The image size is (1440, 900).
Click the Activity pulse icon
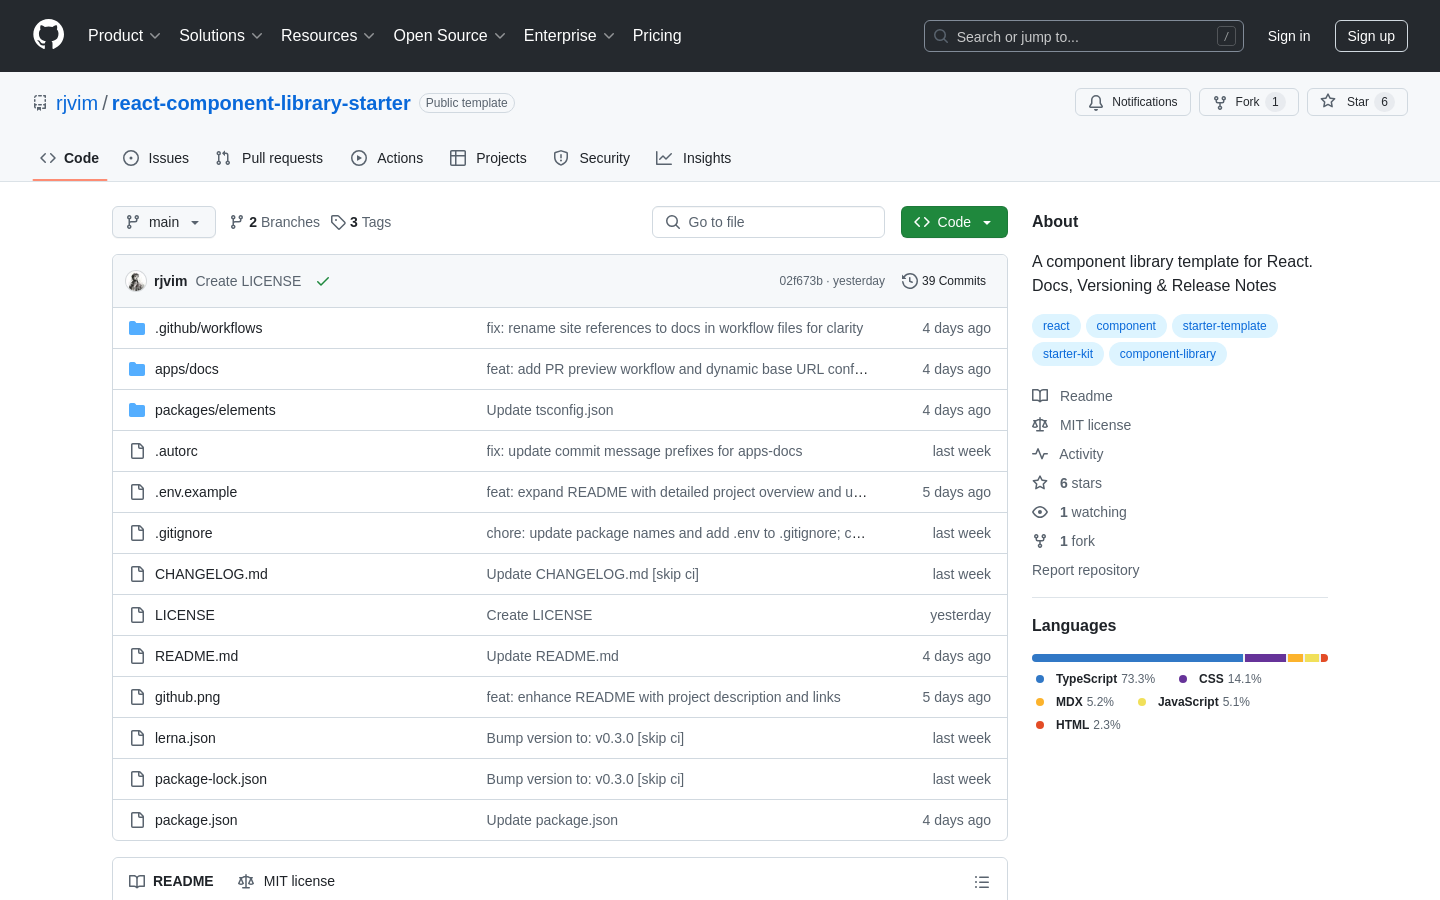pyautogui.click(x=1040, y=454)
